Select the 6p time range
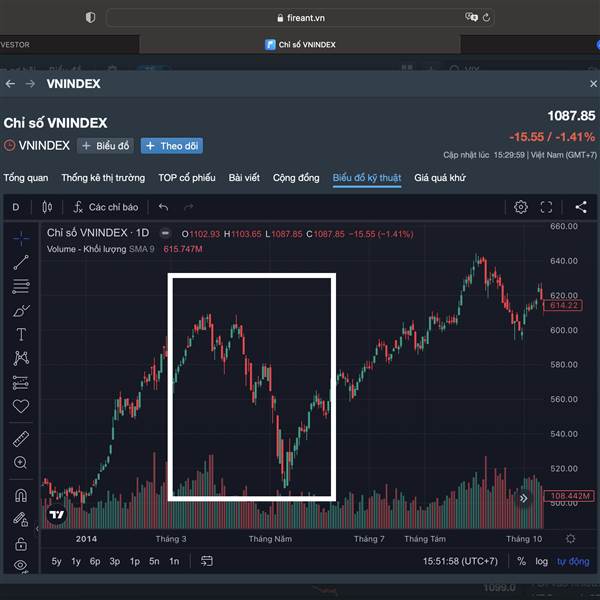 [95, 561]
